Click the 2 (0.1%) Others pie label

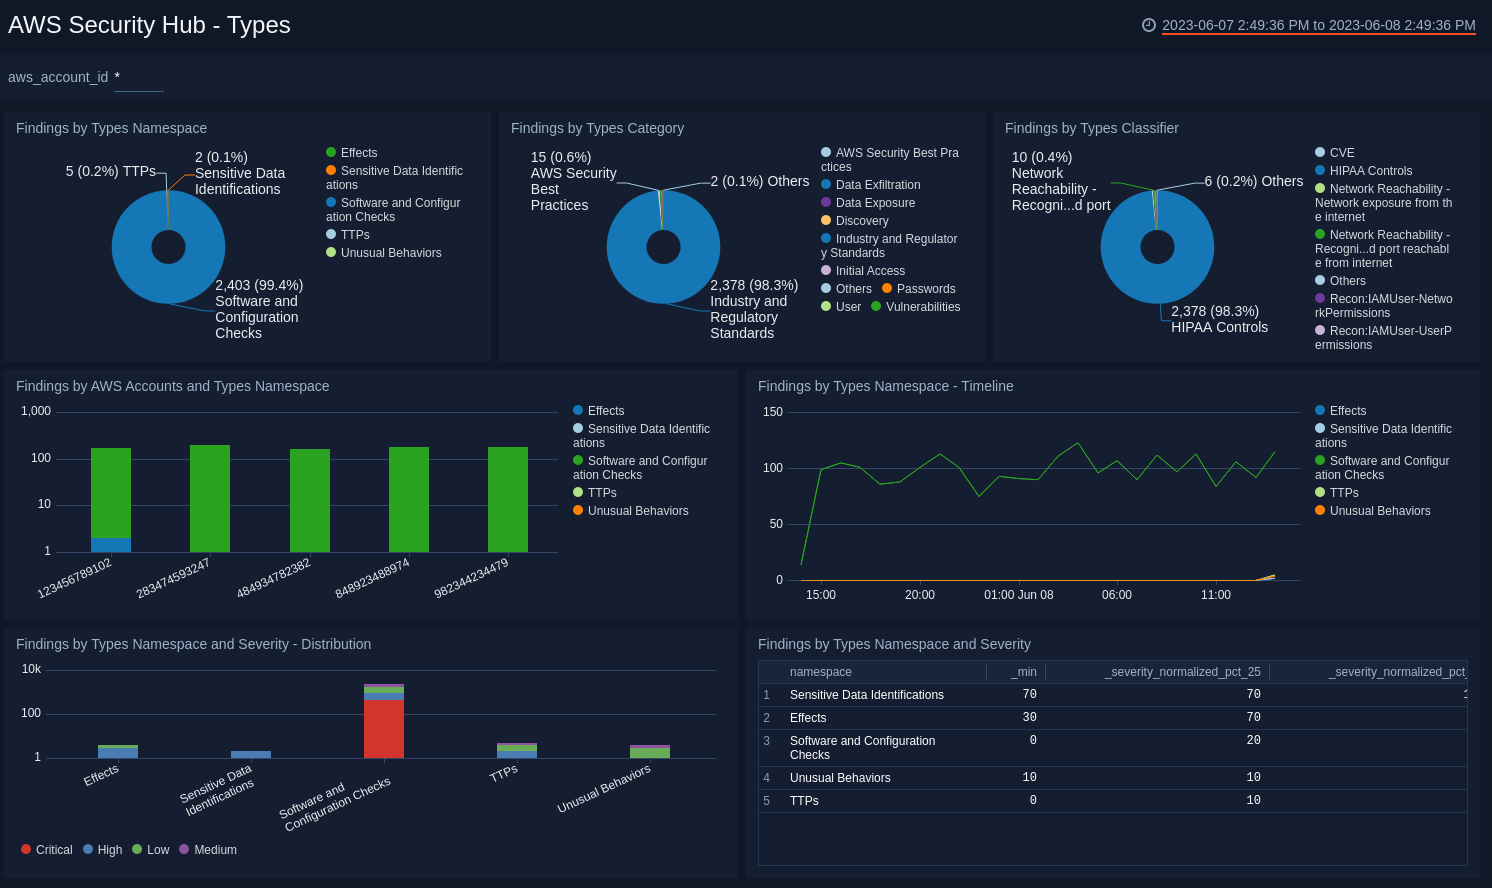[x=759, y=181]
